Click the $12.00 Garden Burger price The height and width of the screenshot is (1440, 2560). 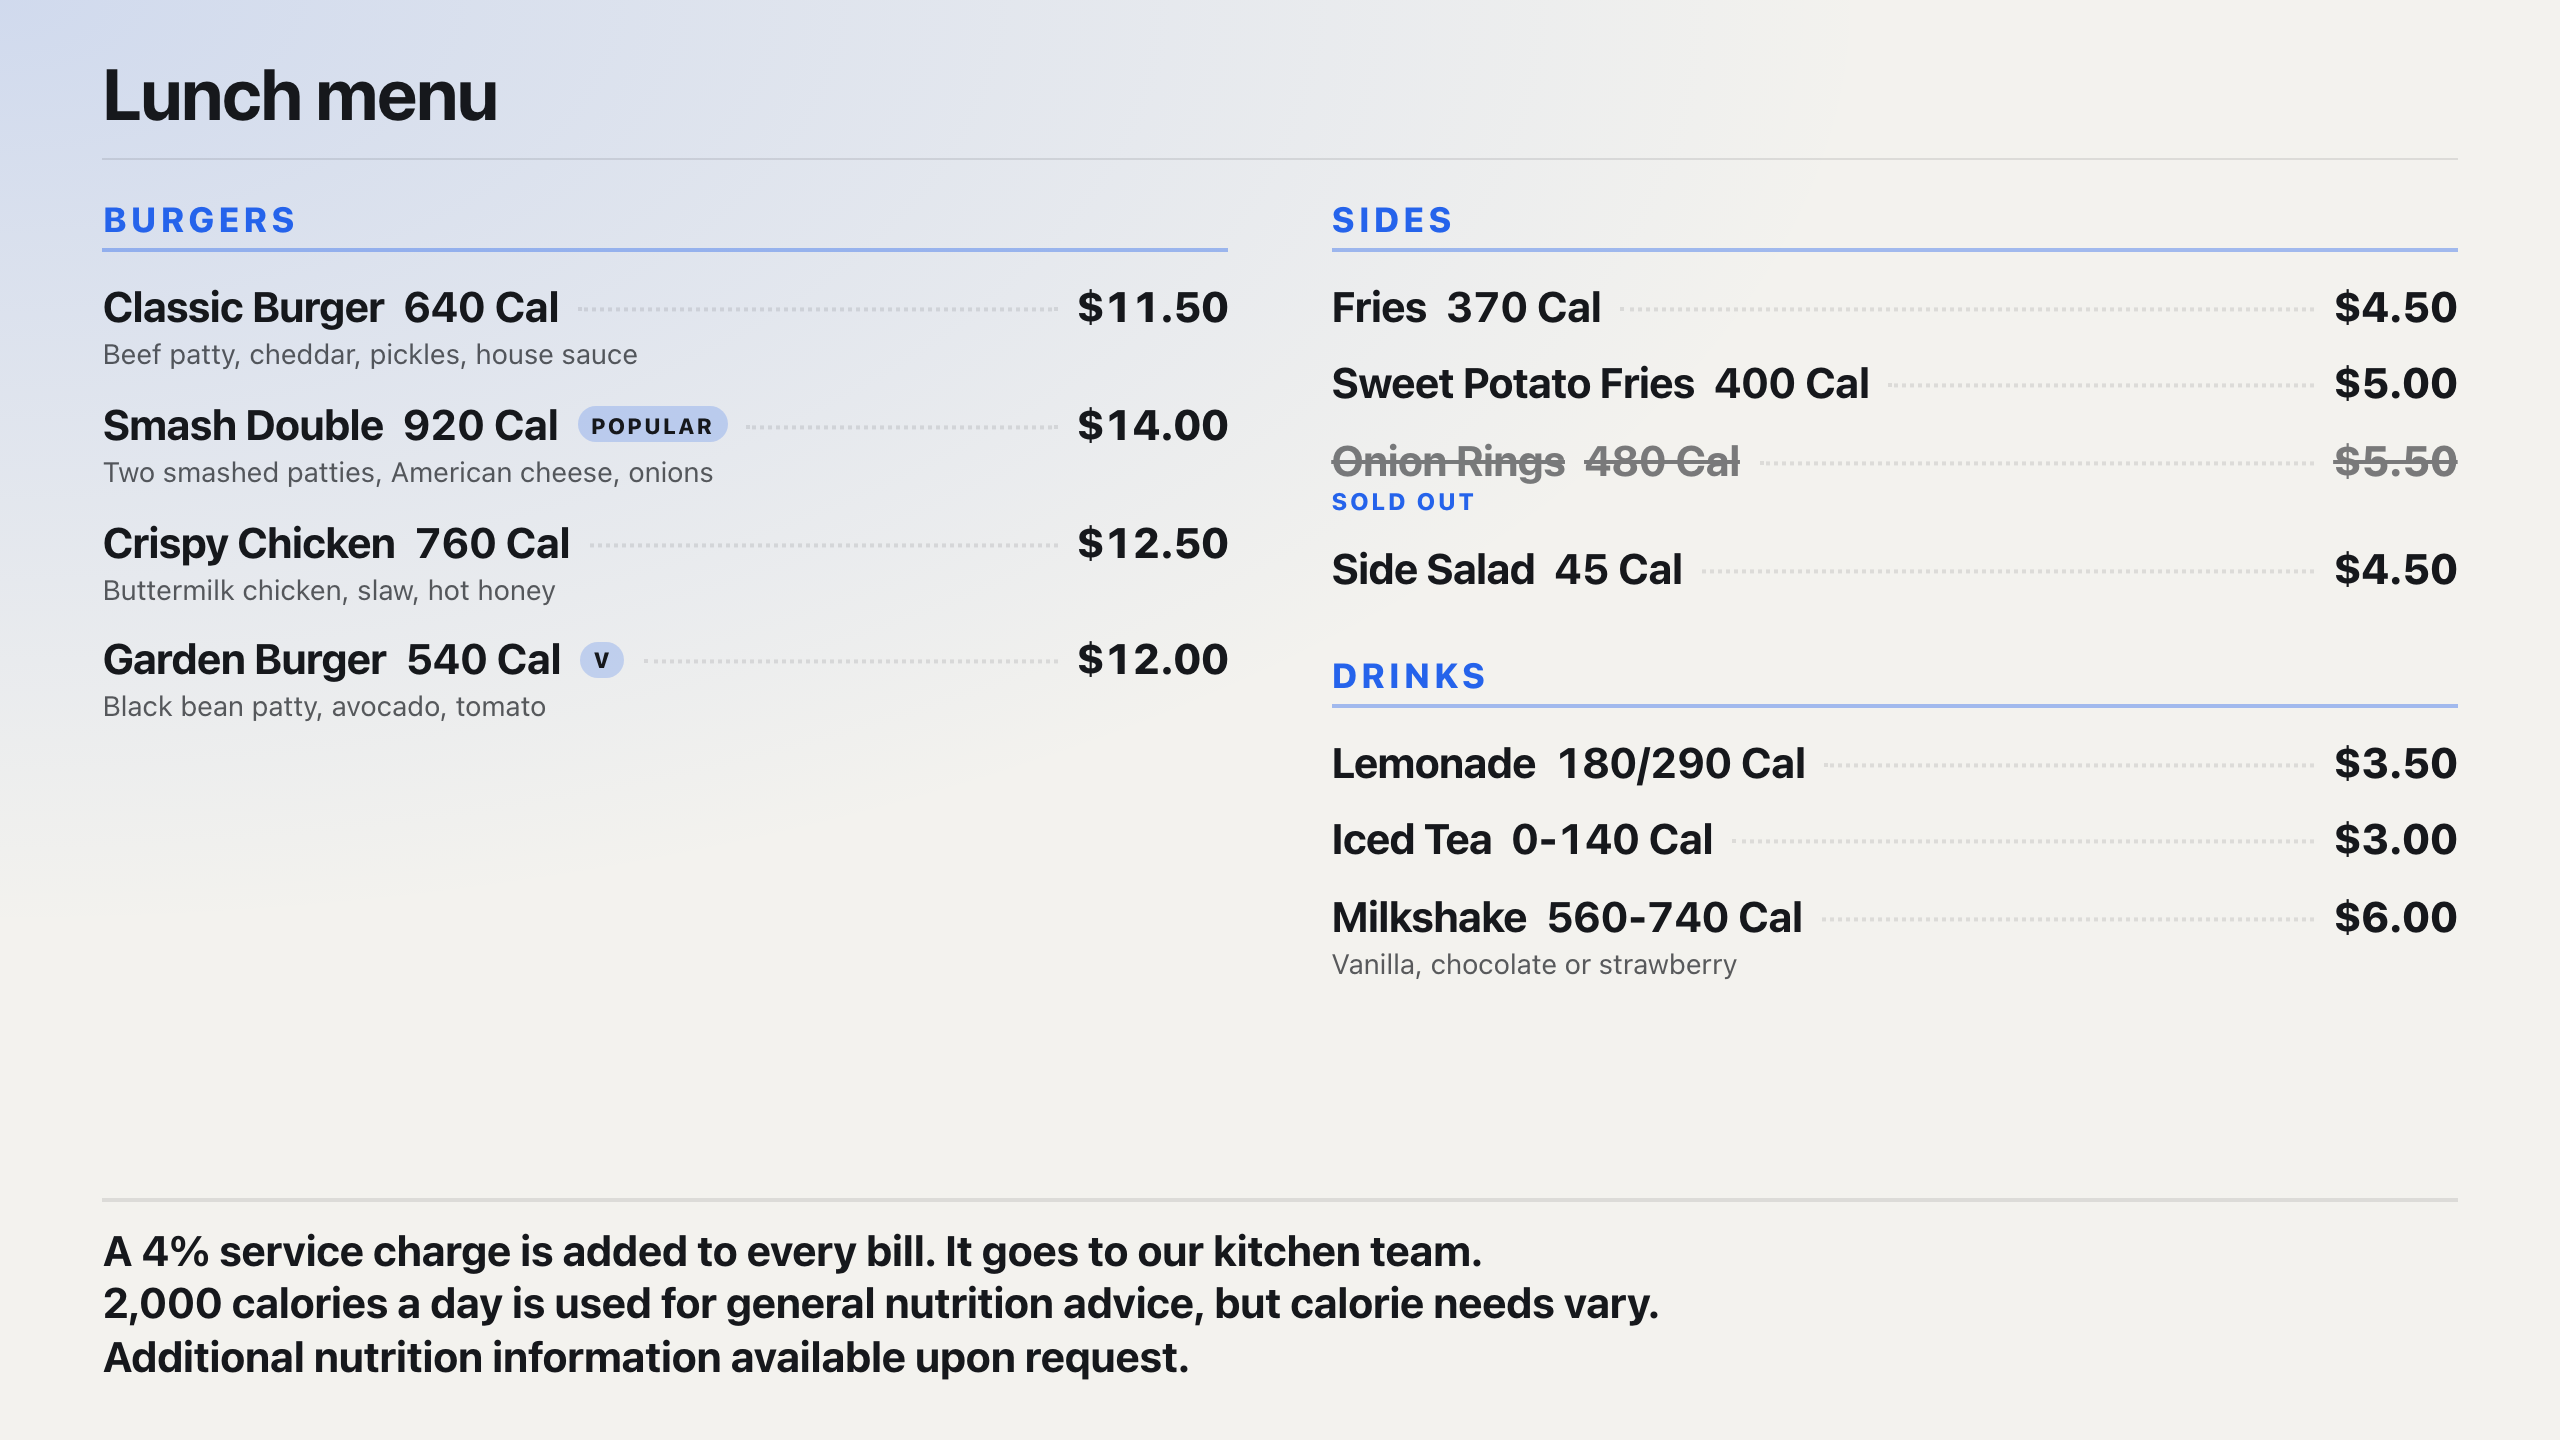pos(1152,660)
